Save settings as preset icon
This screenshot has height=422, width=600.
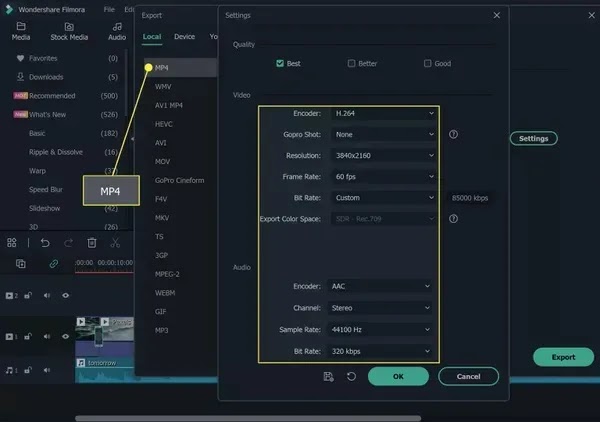point(328,376)
